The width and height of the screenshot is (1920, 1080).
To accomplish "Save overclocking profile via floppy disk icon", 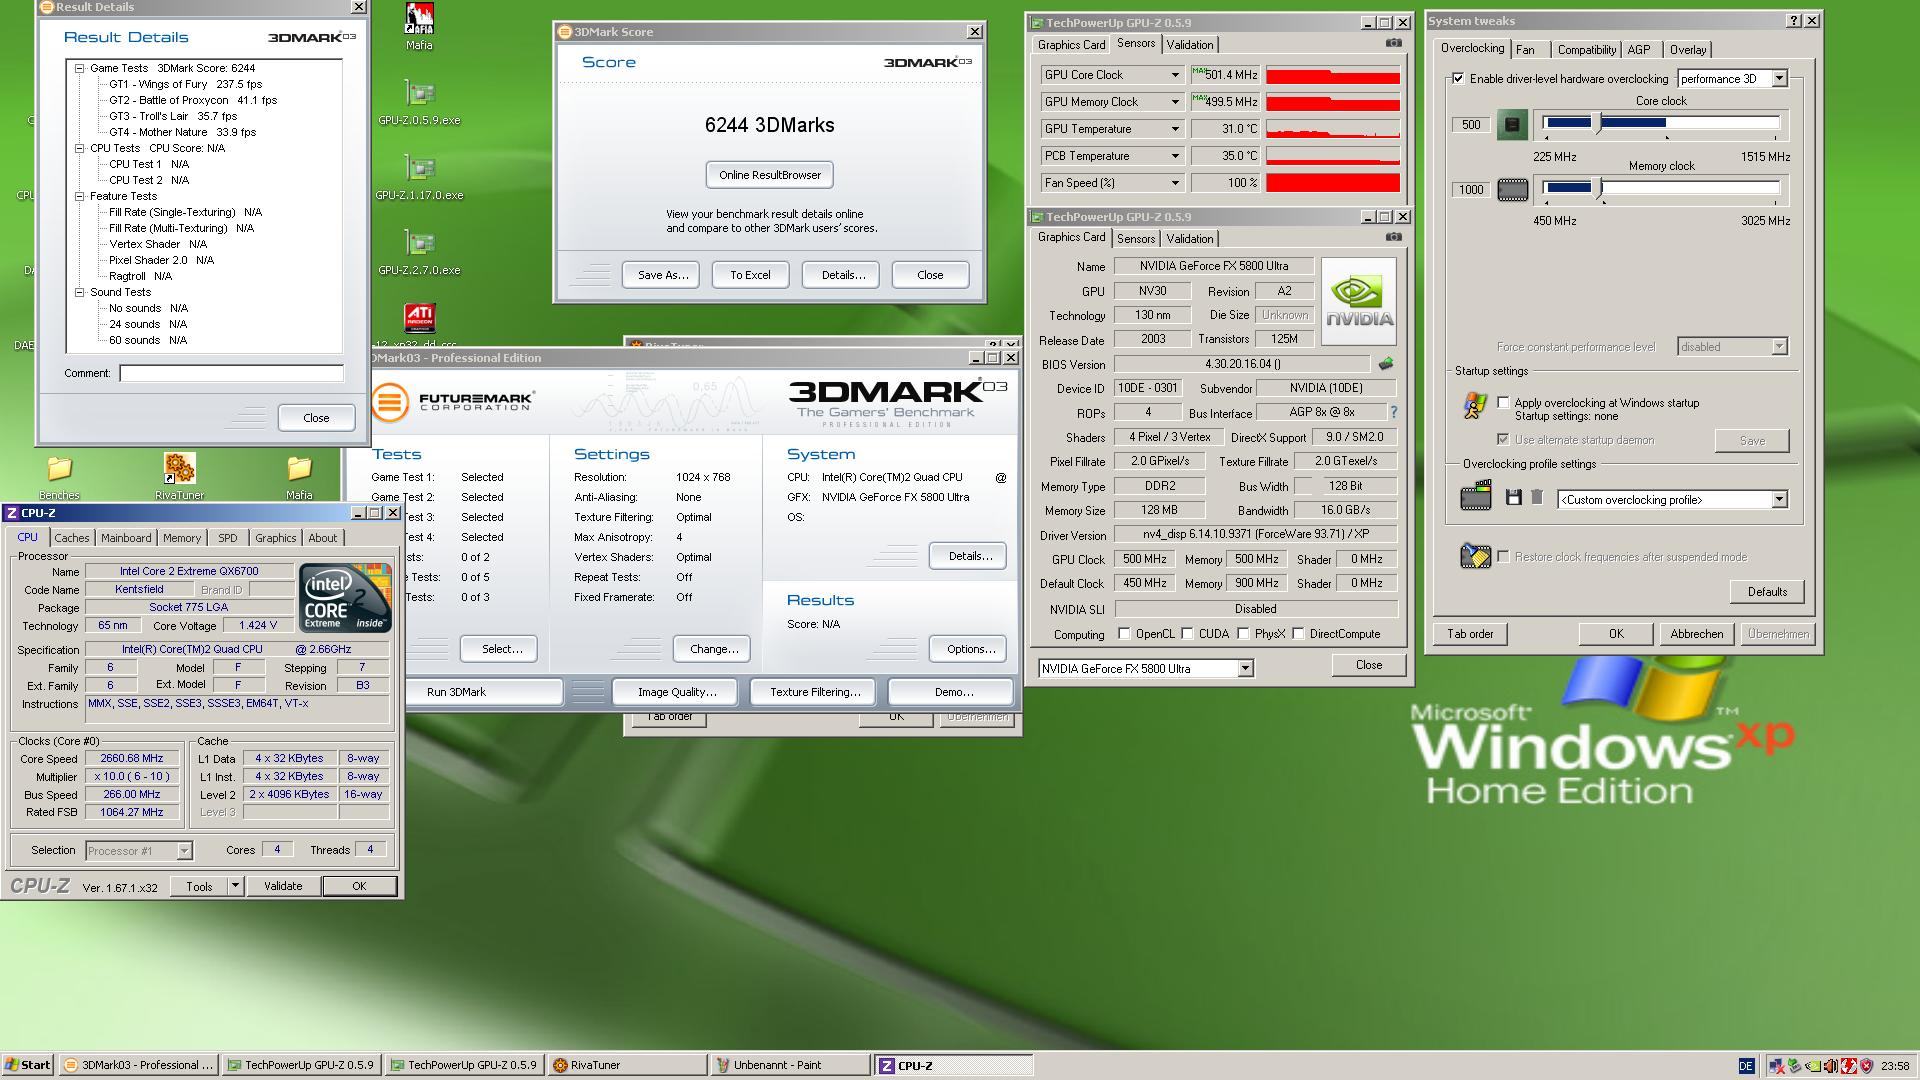I will (x=1513, y=498).
